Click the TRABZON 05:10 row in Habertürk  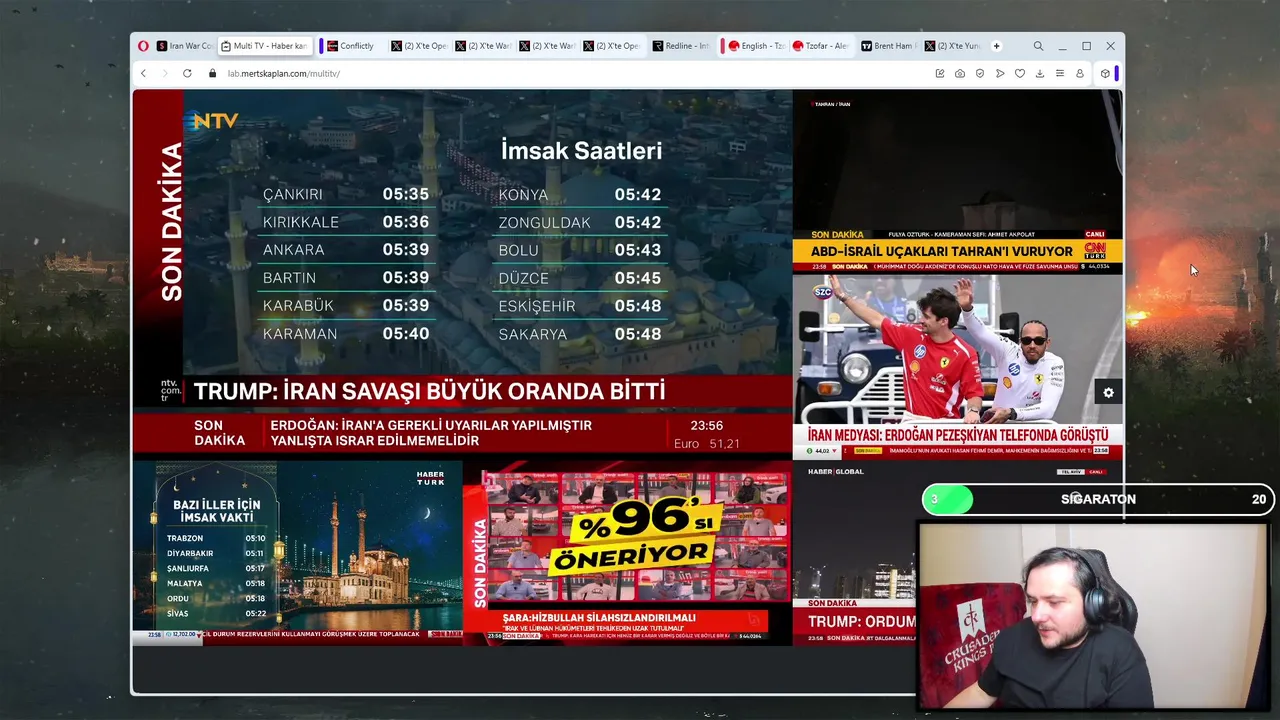[216, 538]
